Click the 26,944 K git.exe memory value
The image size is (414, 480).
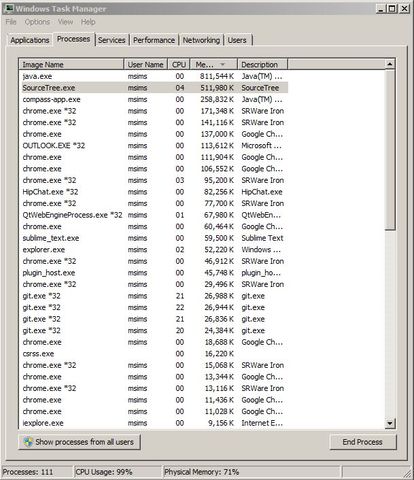(x=219, y=307)
